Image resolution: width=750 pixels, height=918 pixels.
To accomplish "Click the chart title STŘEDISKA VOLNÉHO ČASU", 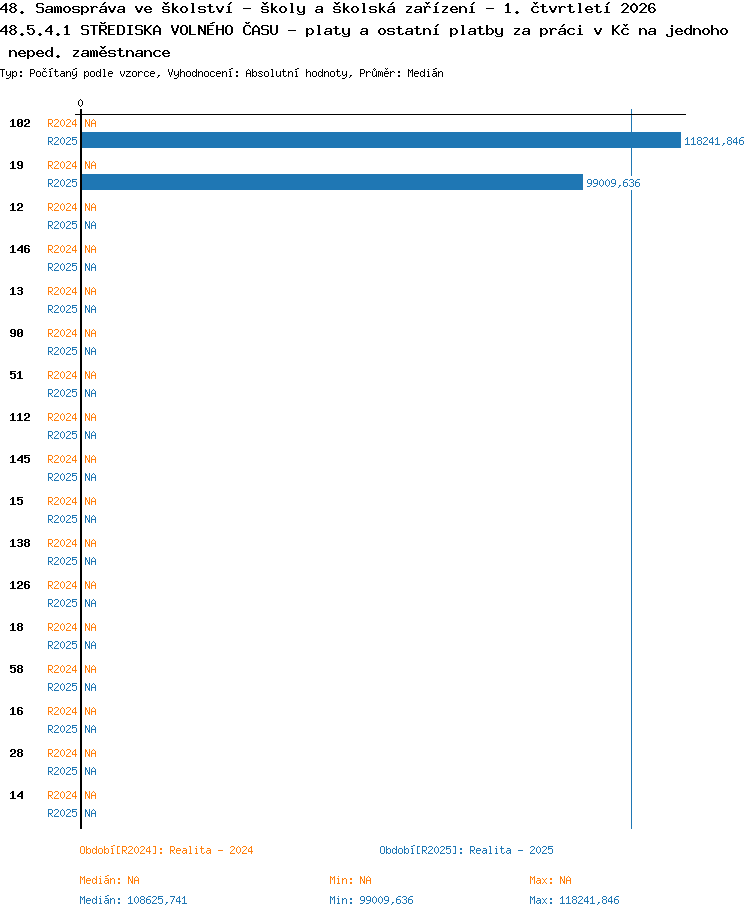I will 179,30.
